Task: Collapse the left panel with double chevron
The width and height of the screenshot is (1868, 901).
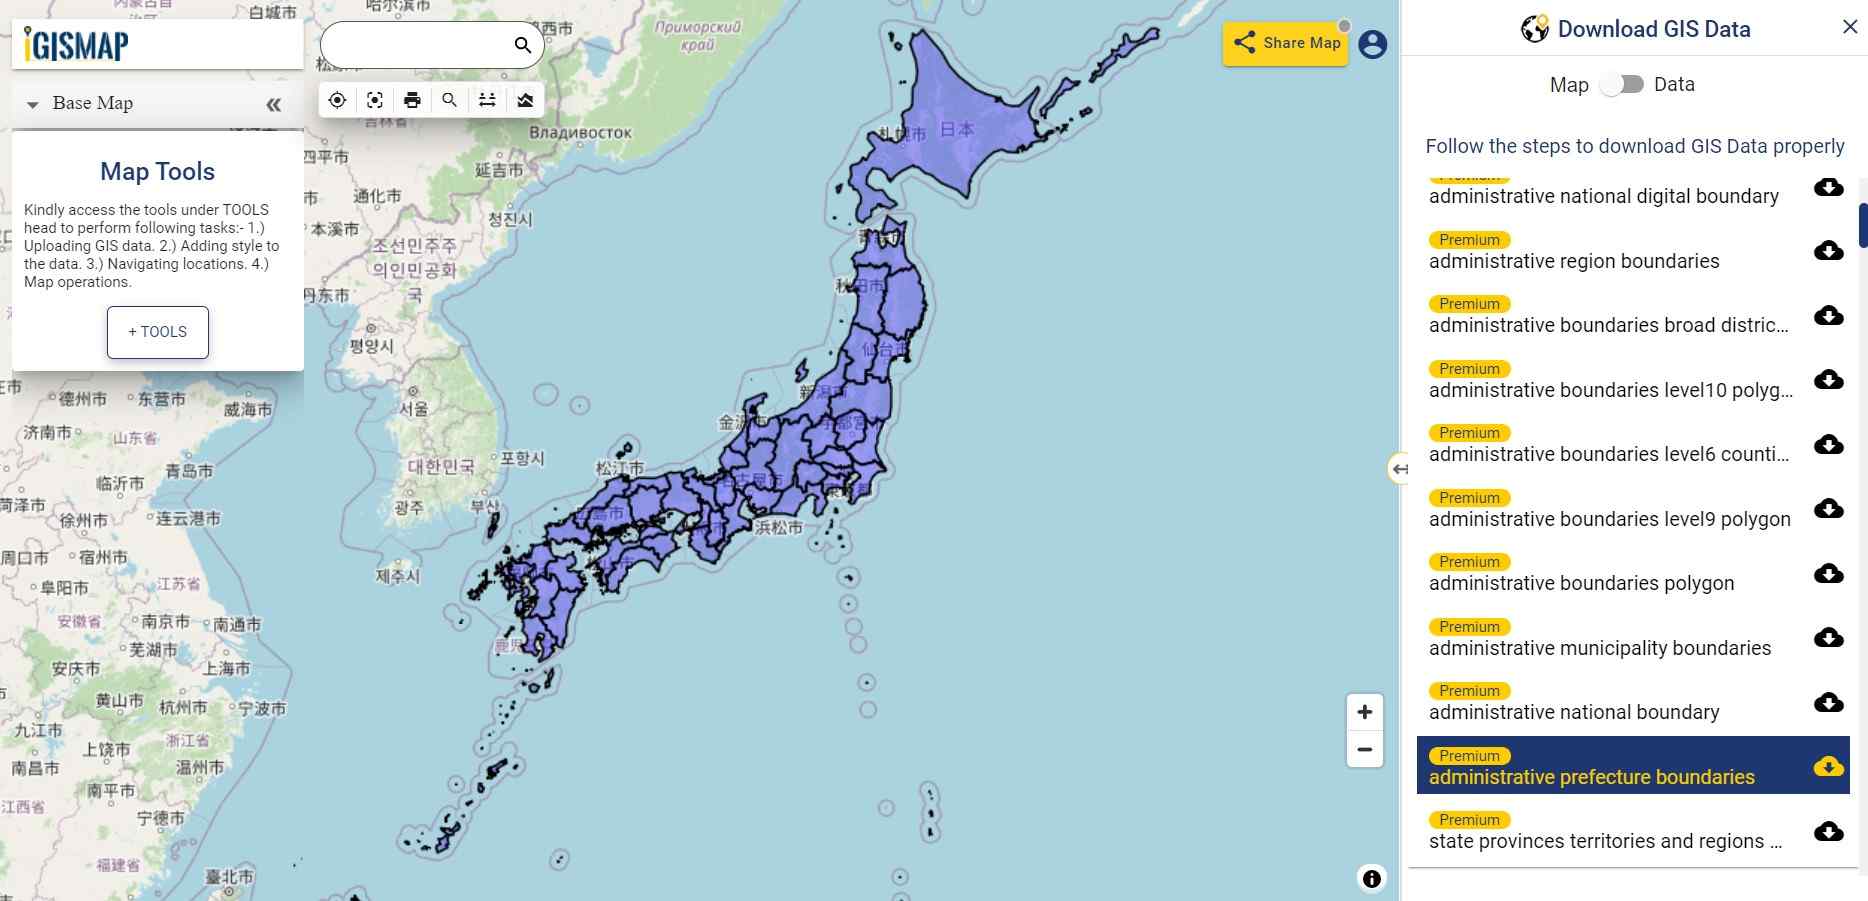Action: click(x=274, y=103)
